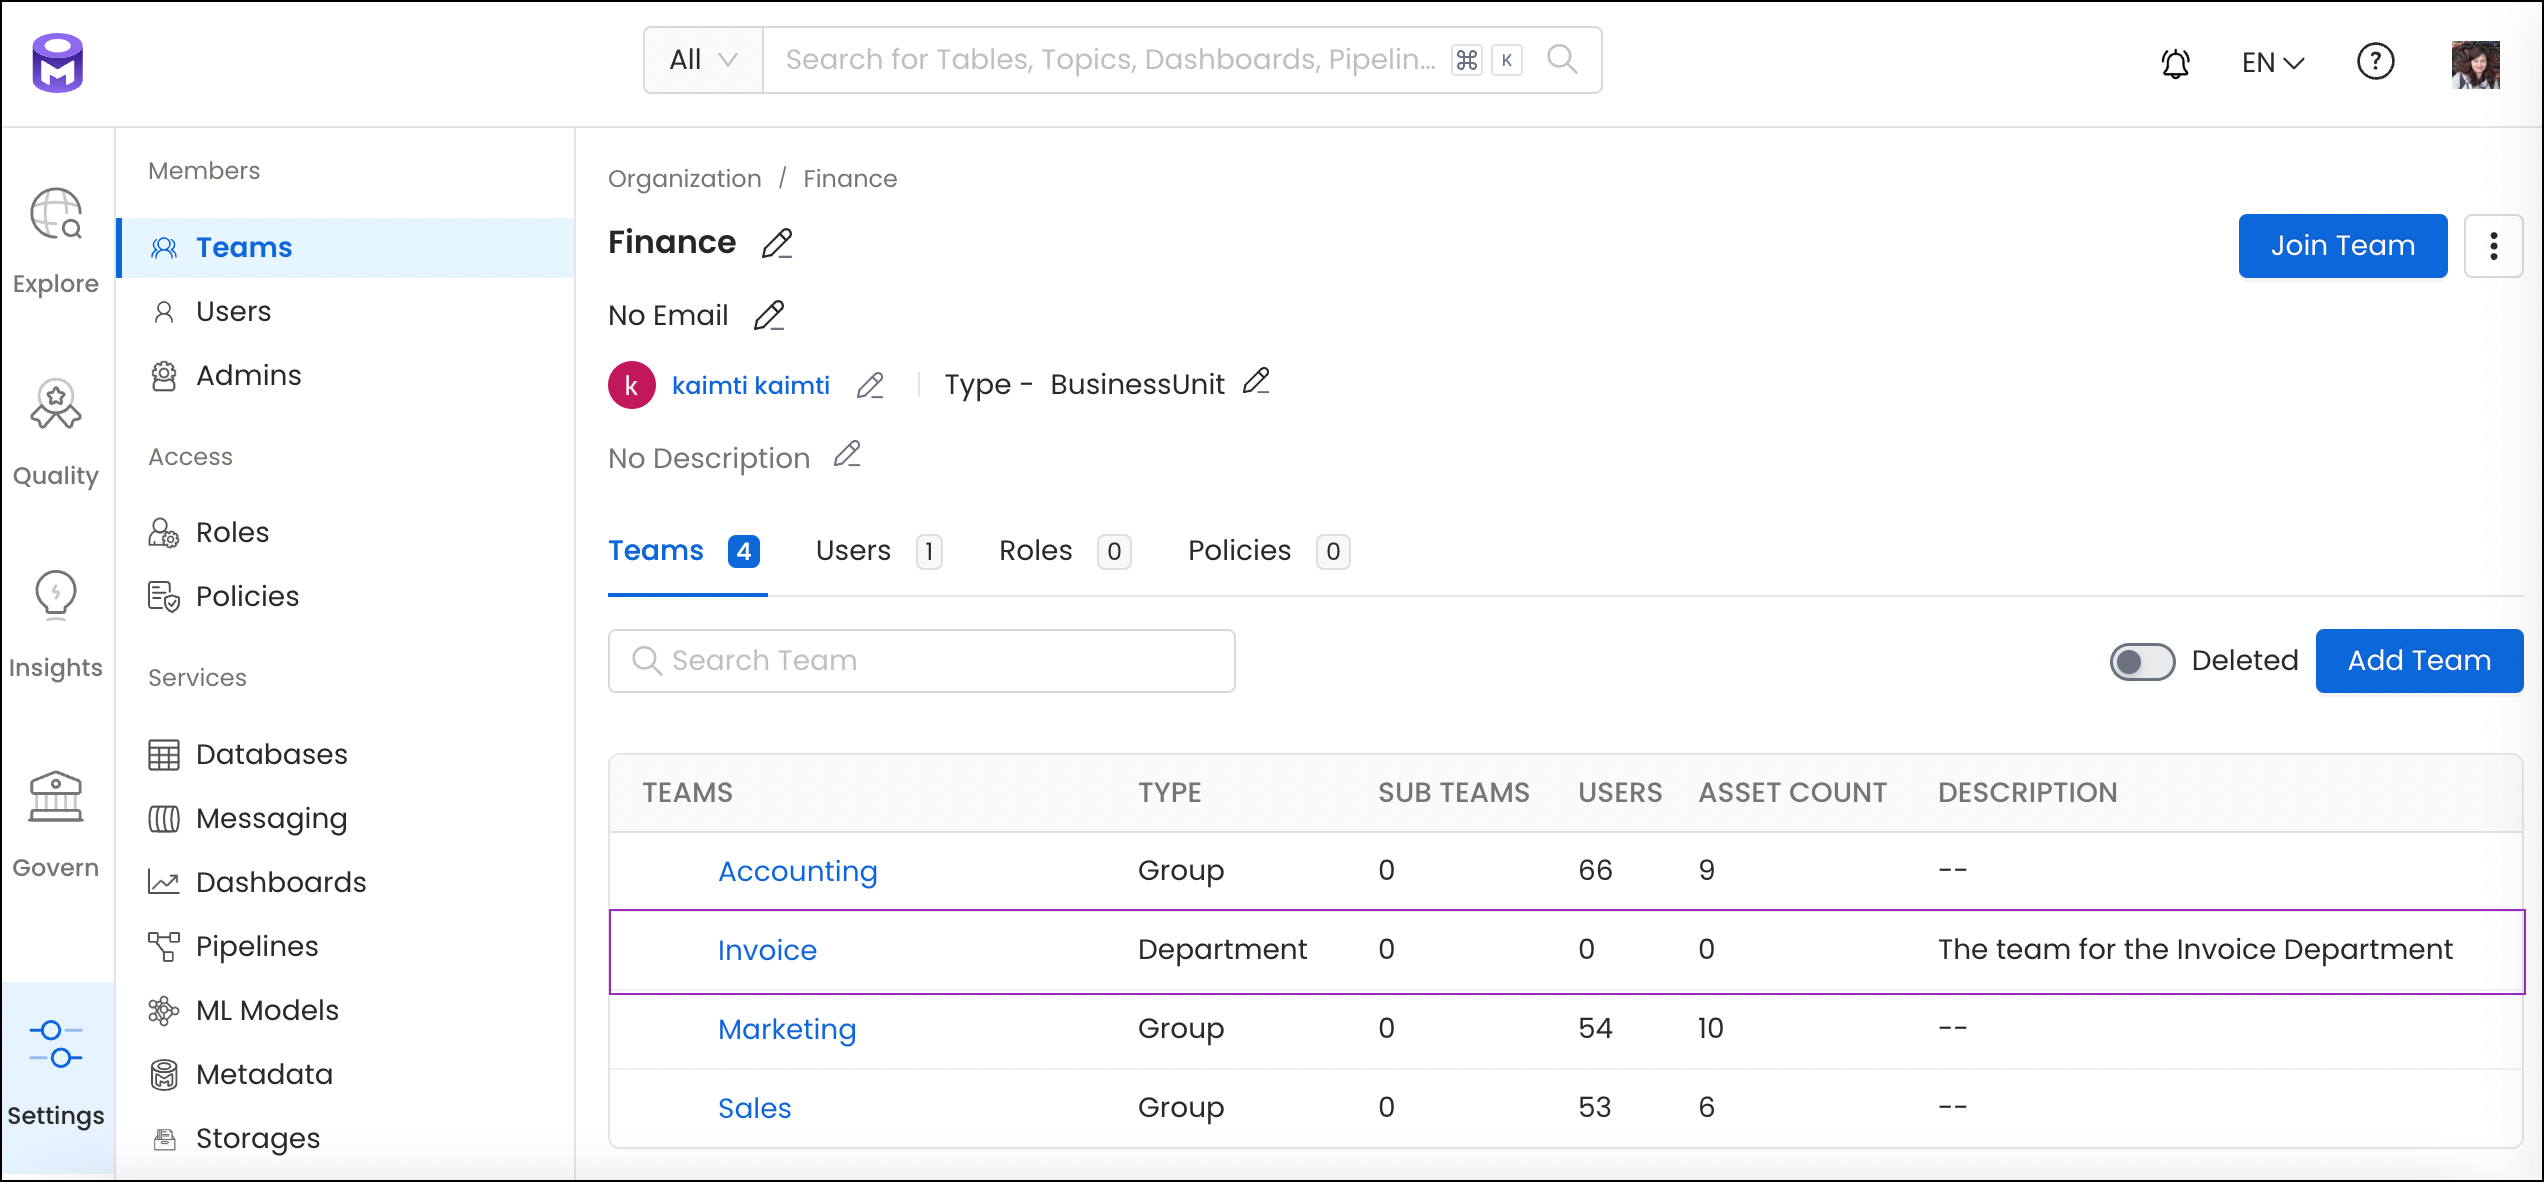The image size is (2544, 1182).
Task: Click the Join Team button
Action: (2342, 246)
